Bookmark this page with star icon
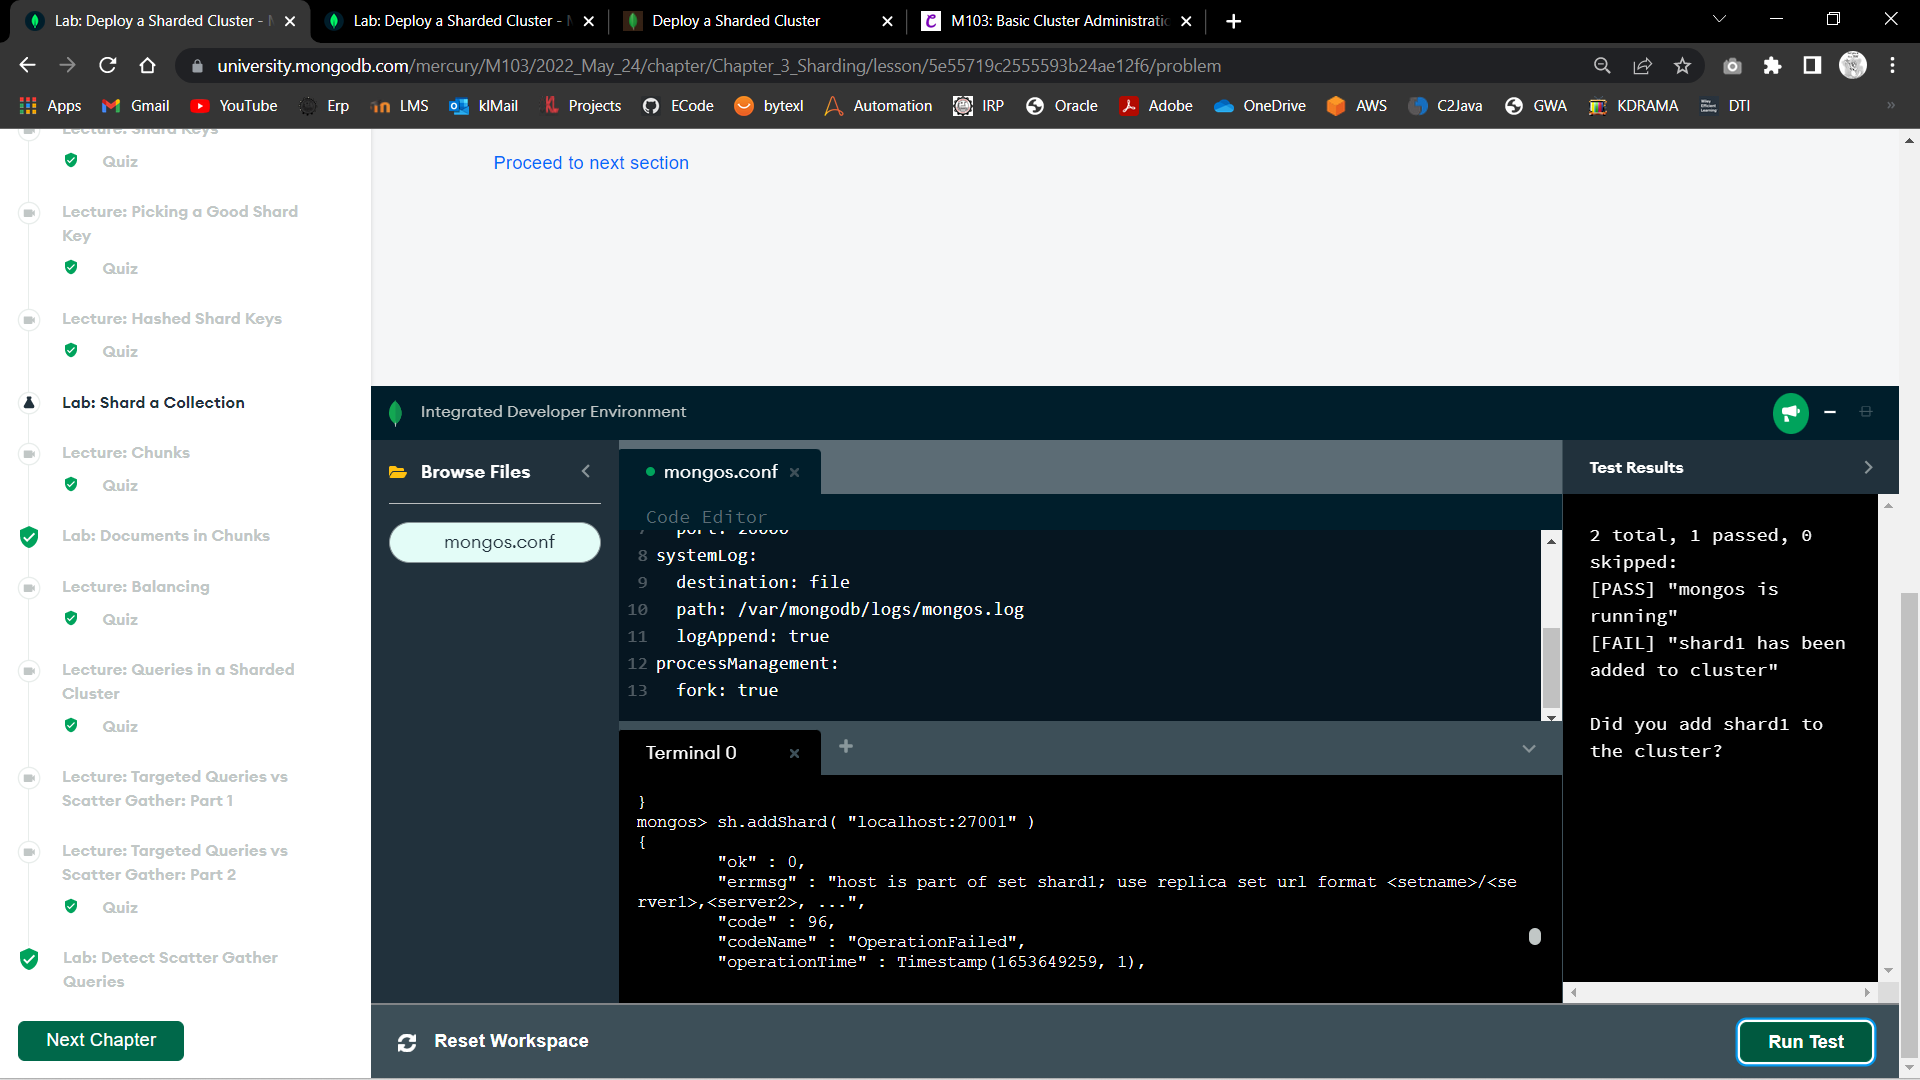Screen dimensions: 1920x1080 (1682, 66)
